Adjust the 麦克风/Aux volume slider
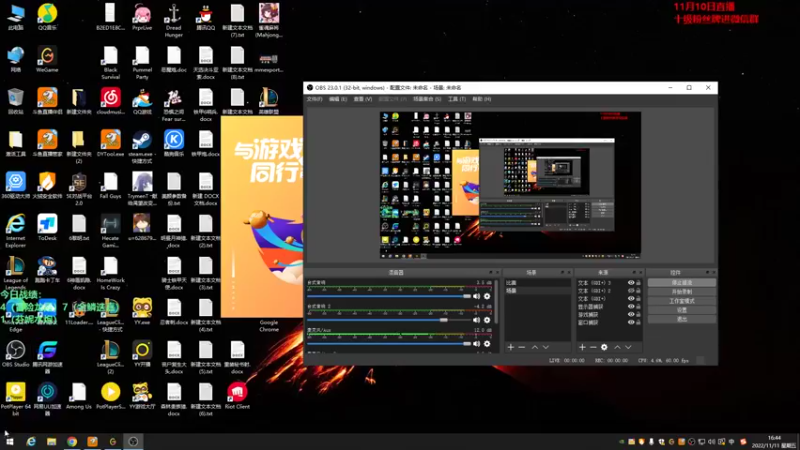The height and width of the screenshot is (450, 800). pos(389,344)
